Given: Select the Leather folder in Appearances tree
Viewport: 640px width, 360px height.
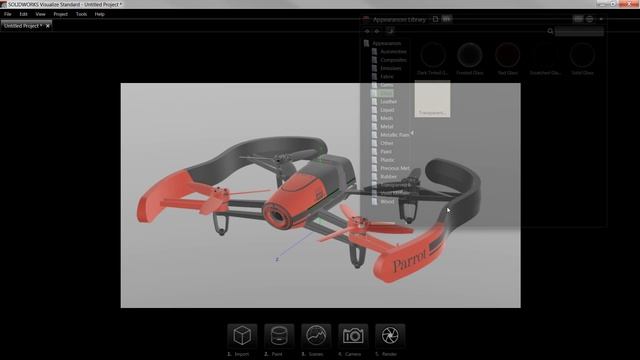Looking at the screenshot, I should click(x=384, y=101).
